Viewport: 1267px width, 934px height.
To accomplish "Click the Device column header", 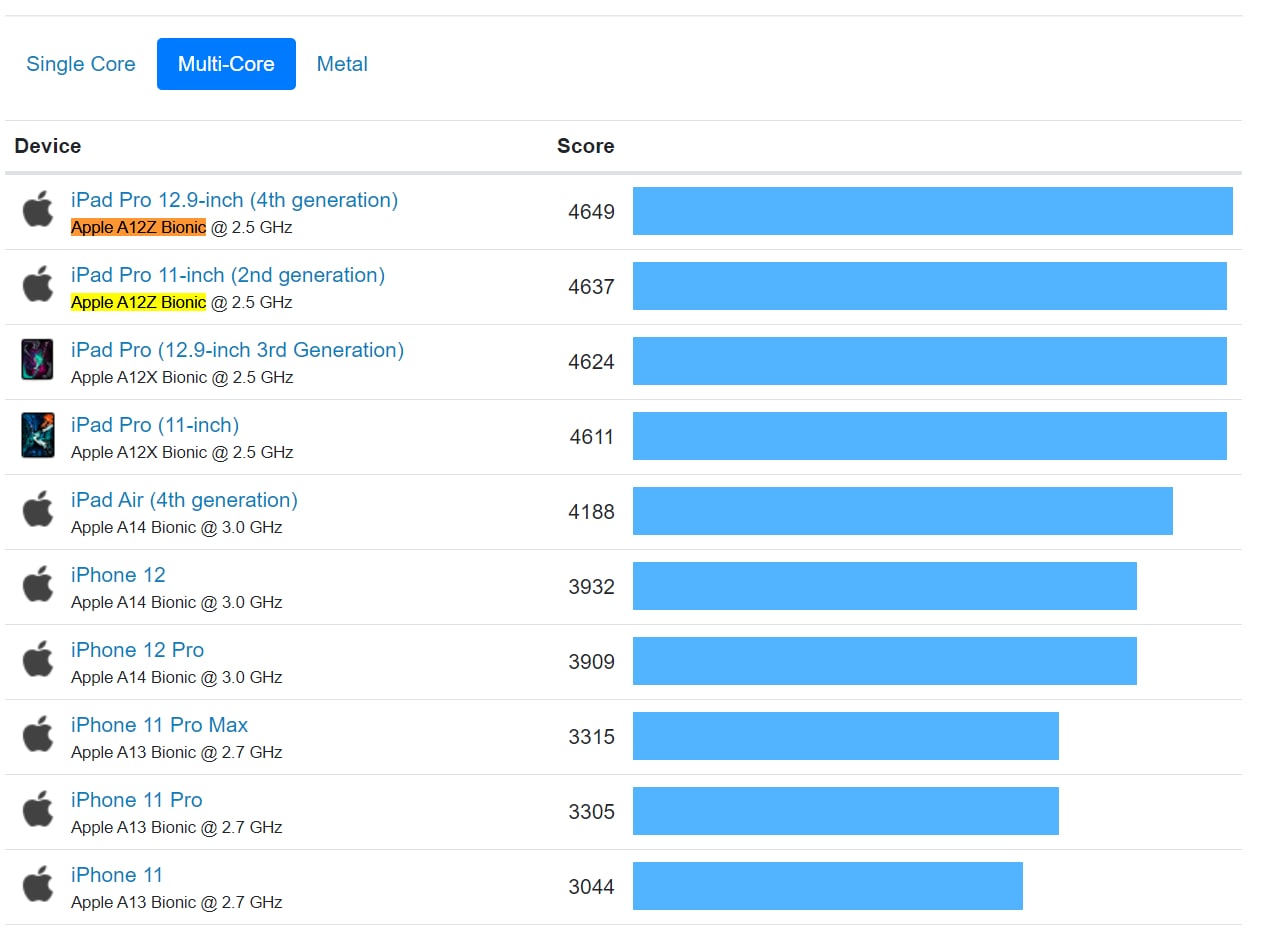I will [48, 146].
